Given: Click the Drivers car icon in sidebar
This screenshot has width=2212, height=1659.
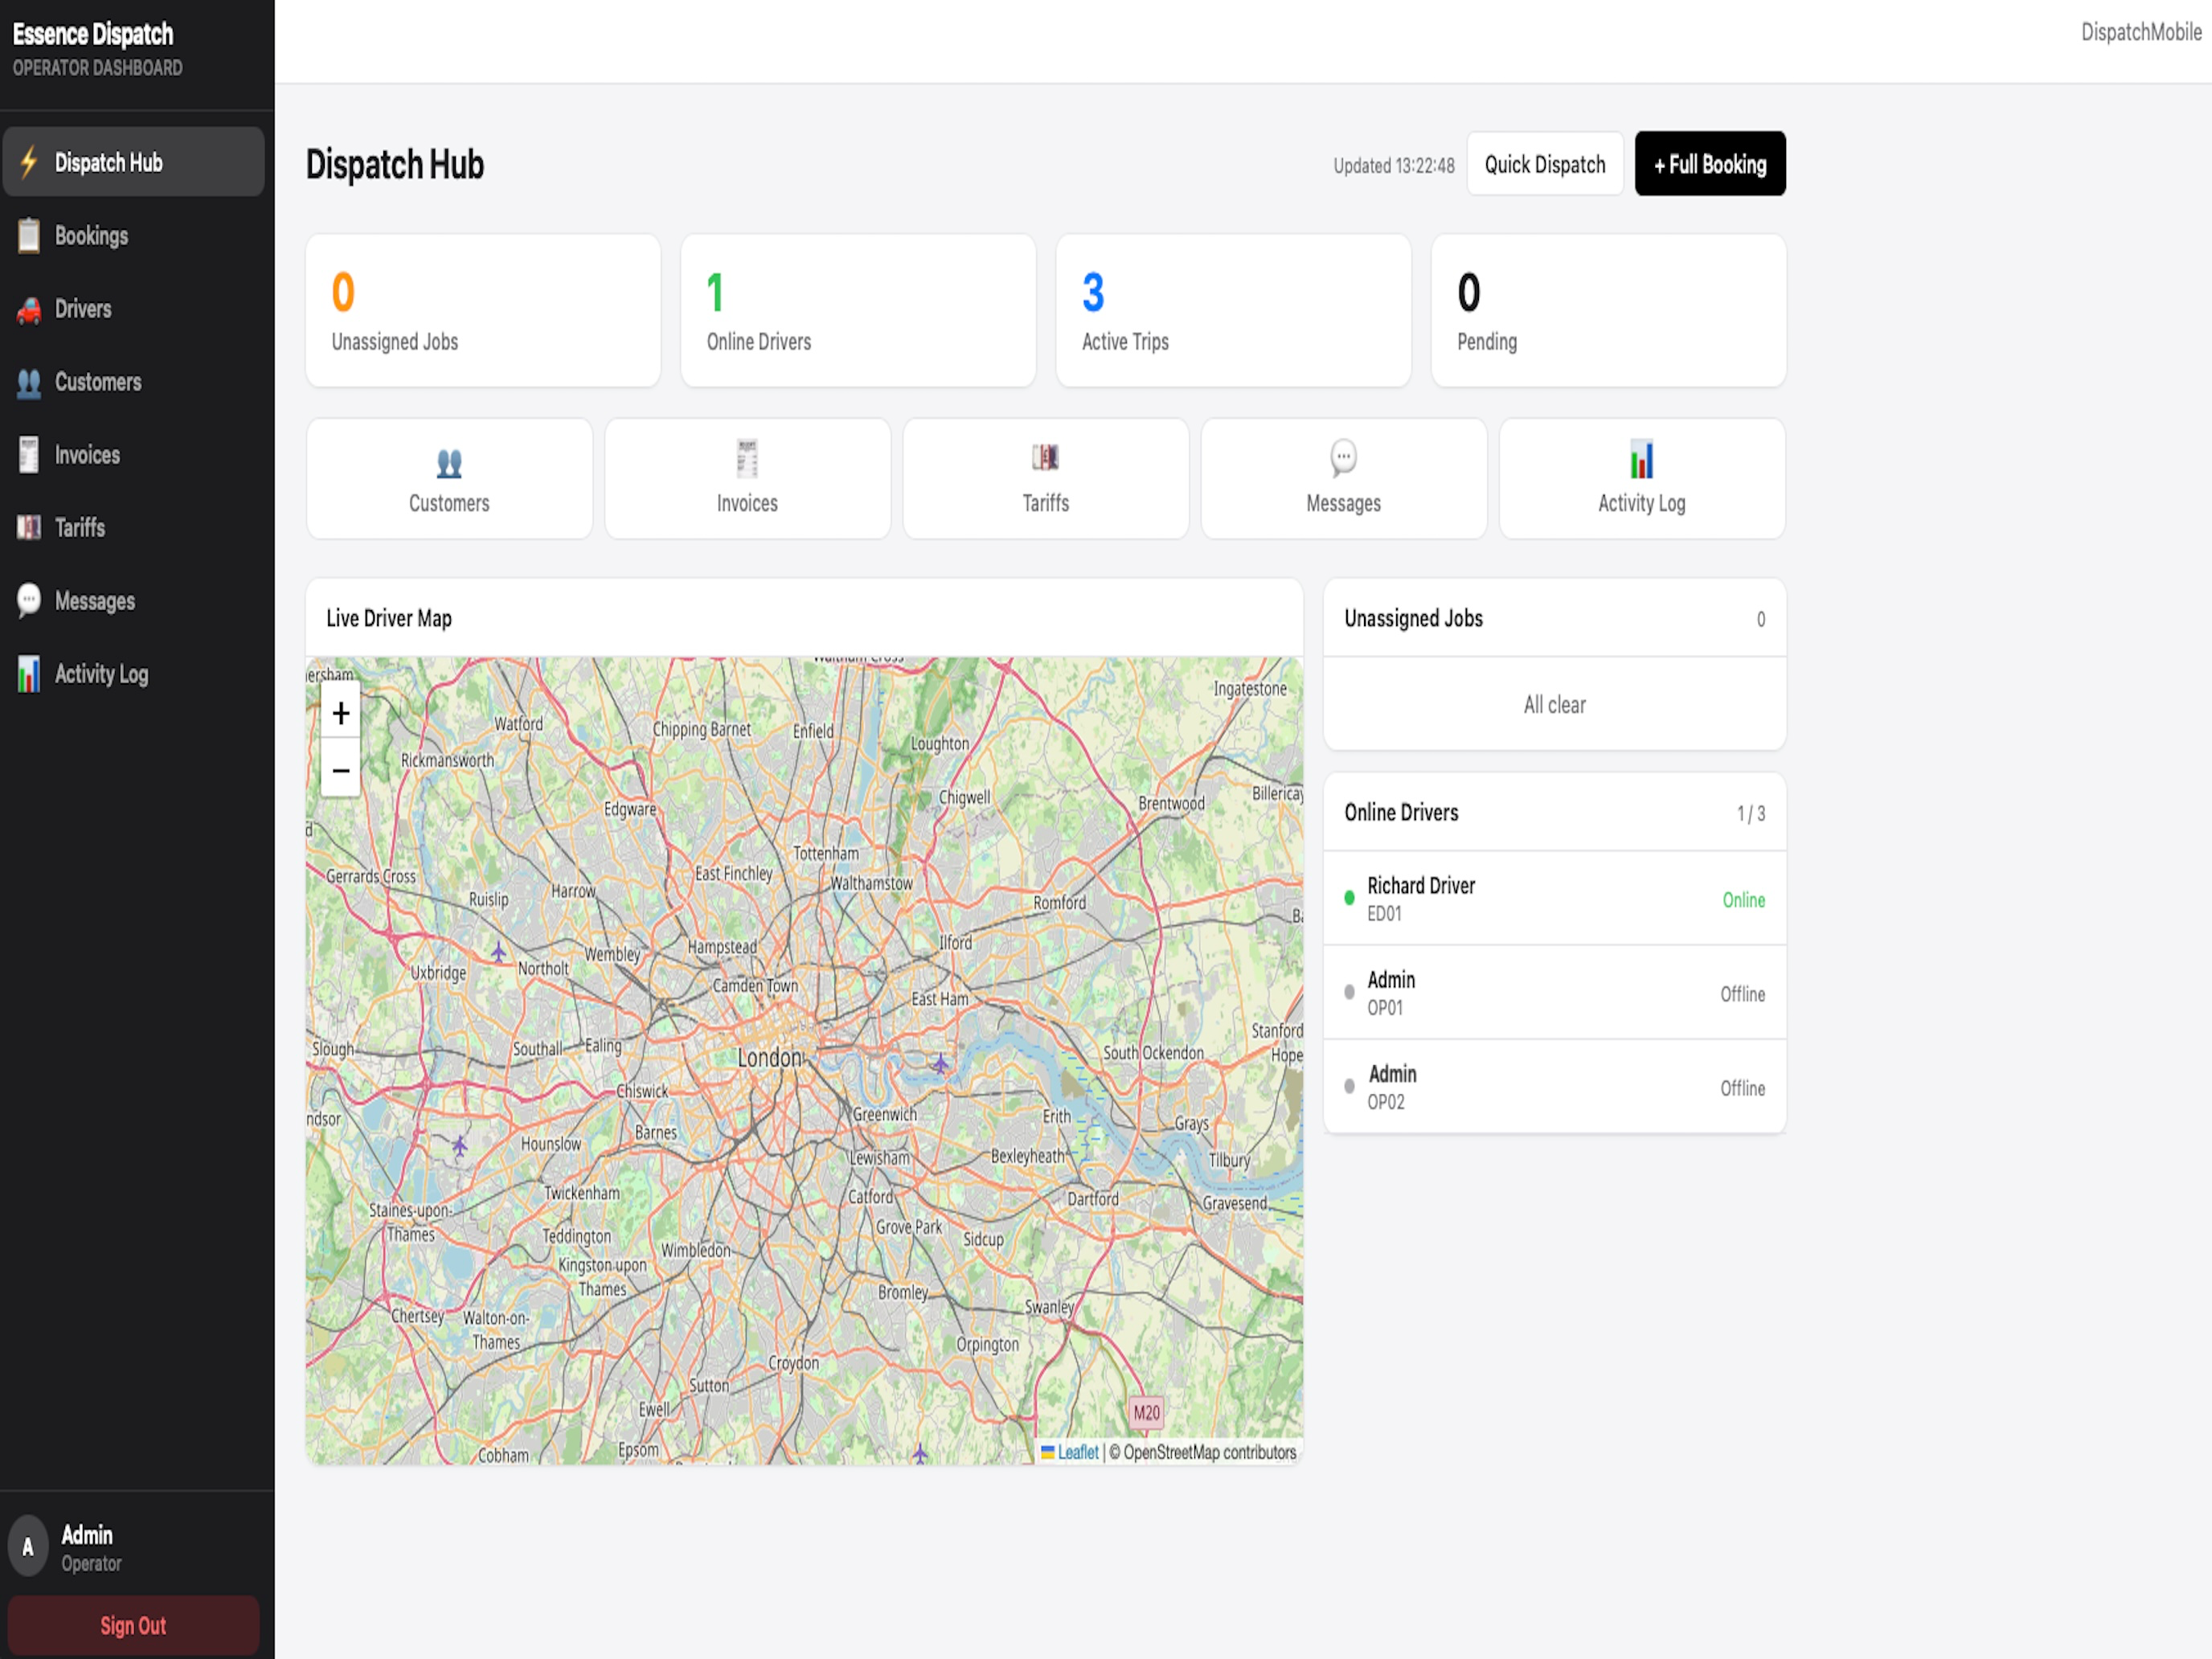Looking at the screenshot, I should pyautogui.click(x=29, y=310).
